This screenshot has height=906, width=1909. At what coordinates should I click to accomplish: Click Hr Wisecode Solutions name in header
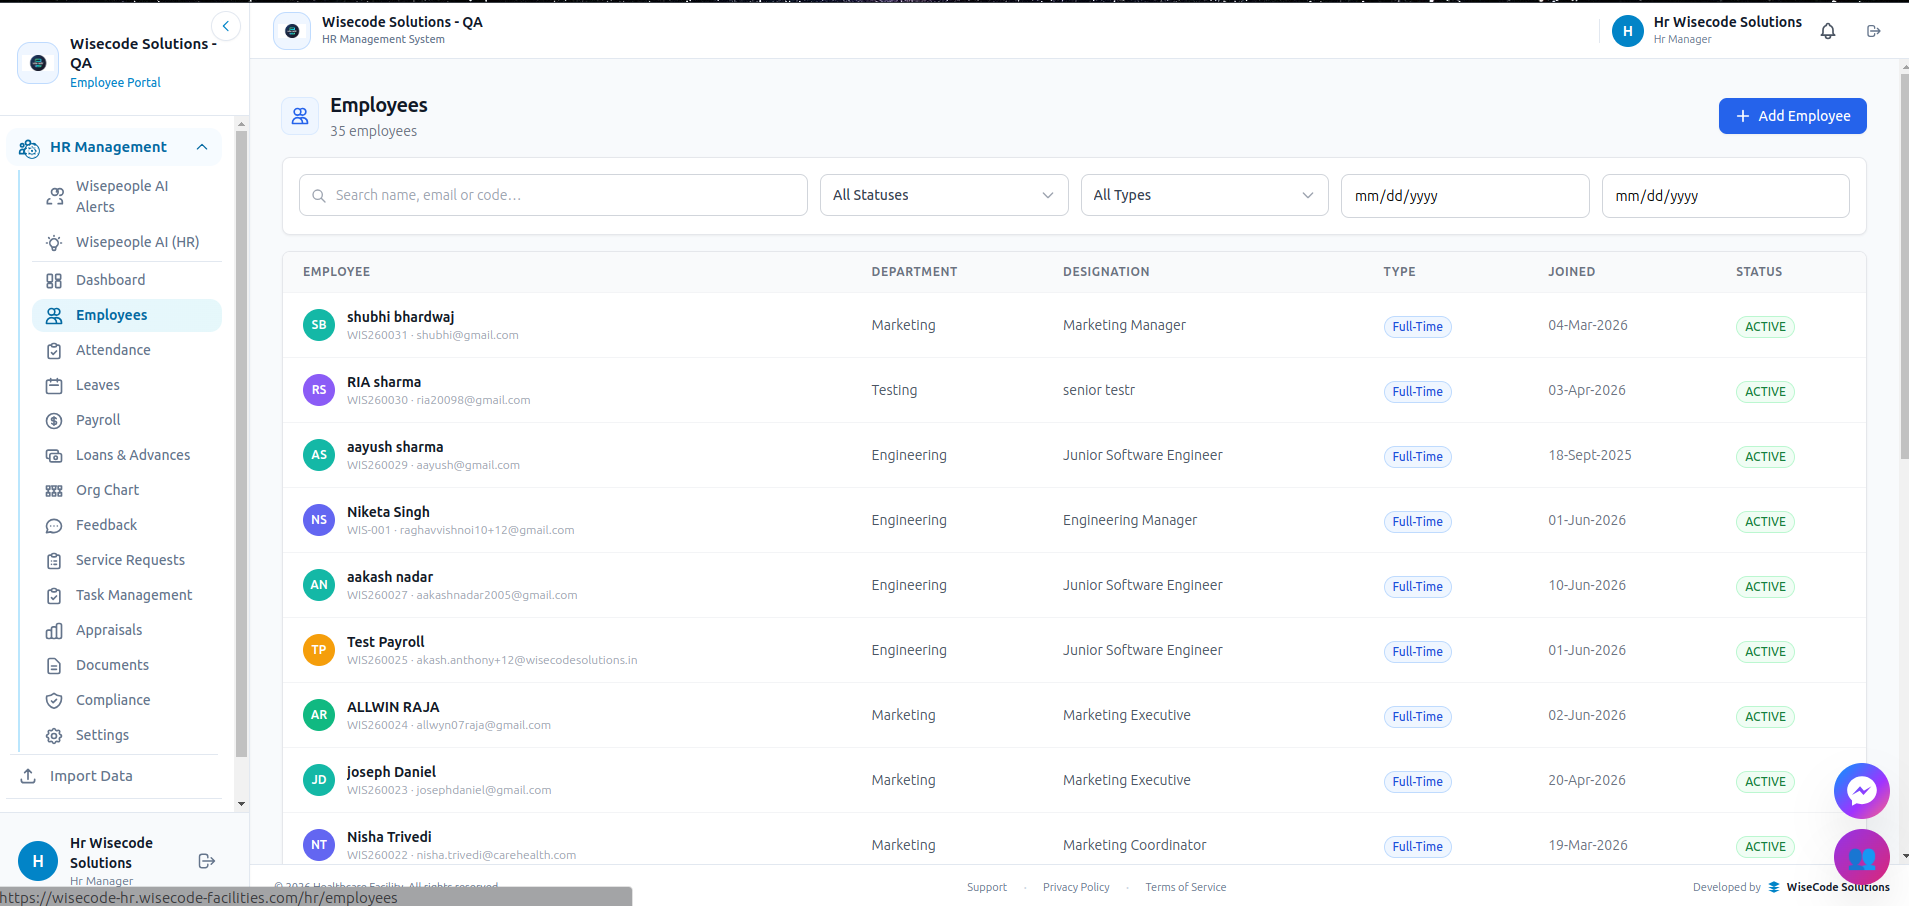(1727, 22)
